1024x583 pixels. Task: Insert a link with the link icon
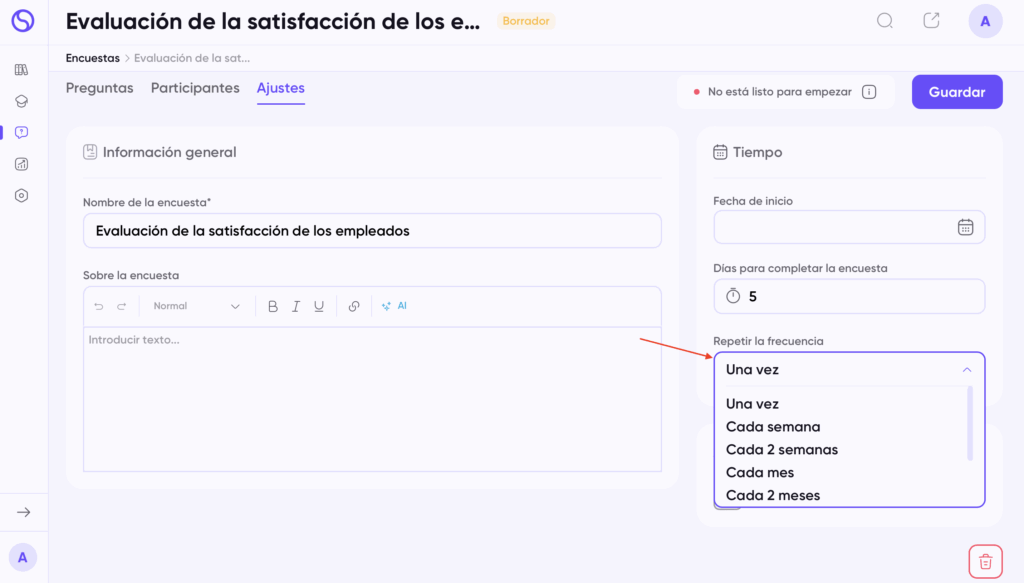coord(354,307)
